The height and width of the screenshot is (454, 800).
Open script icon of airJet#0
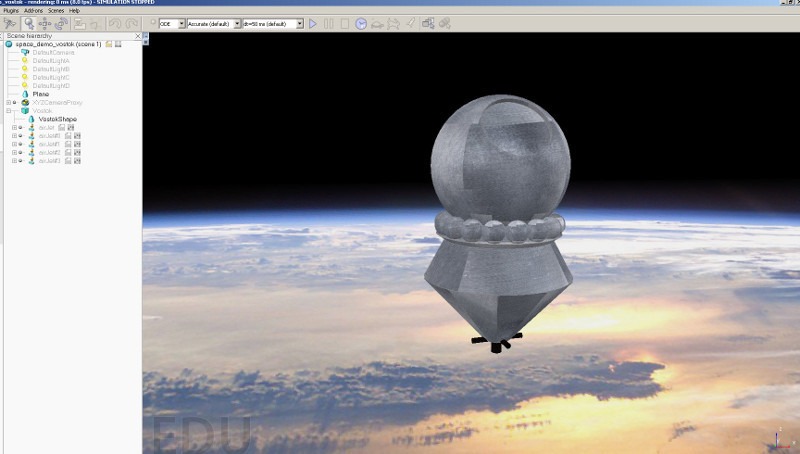pyautogui.click(x=68, y=136)
